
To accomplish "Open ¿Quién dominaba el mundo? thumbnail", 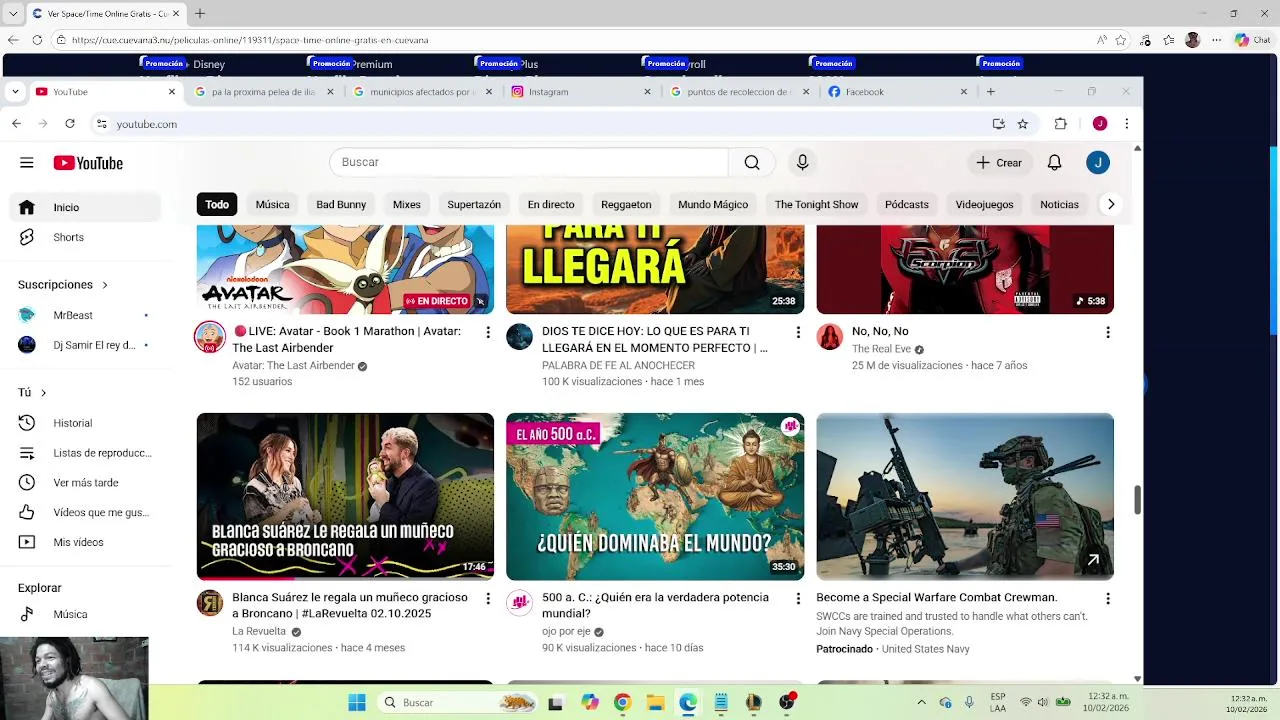I will [x=655, y=496].
